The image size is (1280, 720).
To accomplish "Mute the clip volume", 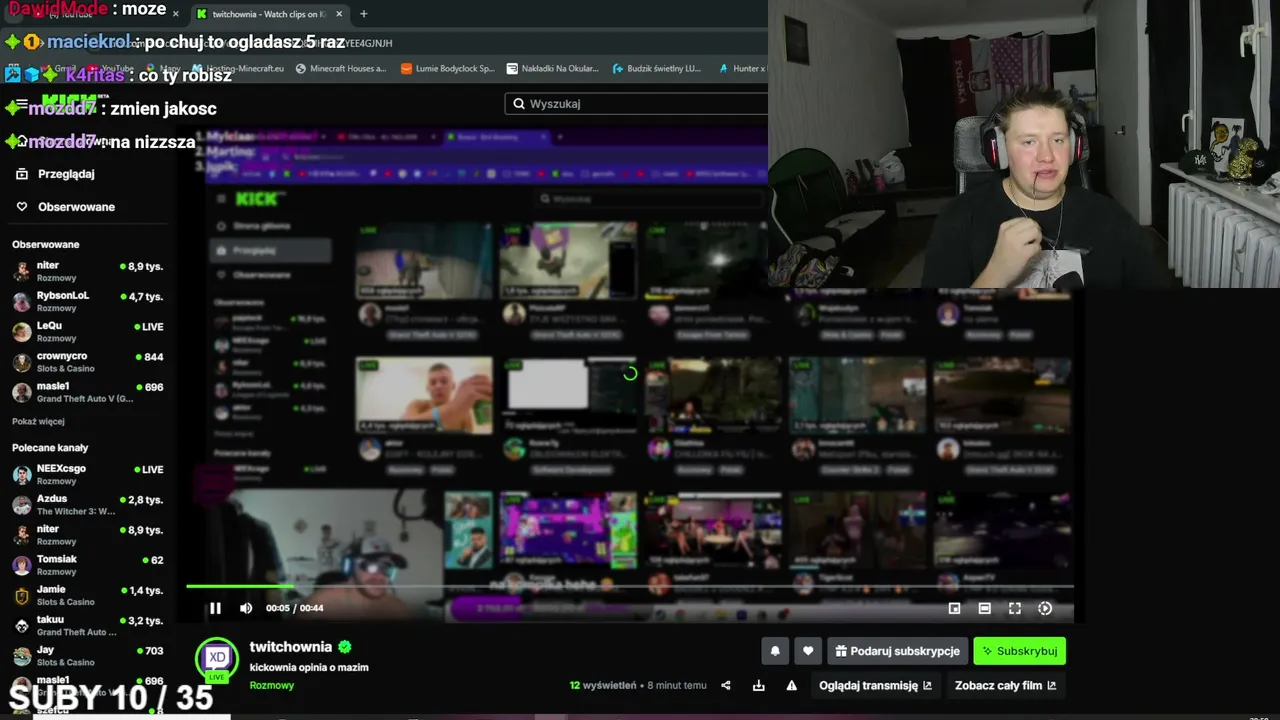I will coord(246,608).
